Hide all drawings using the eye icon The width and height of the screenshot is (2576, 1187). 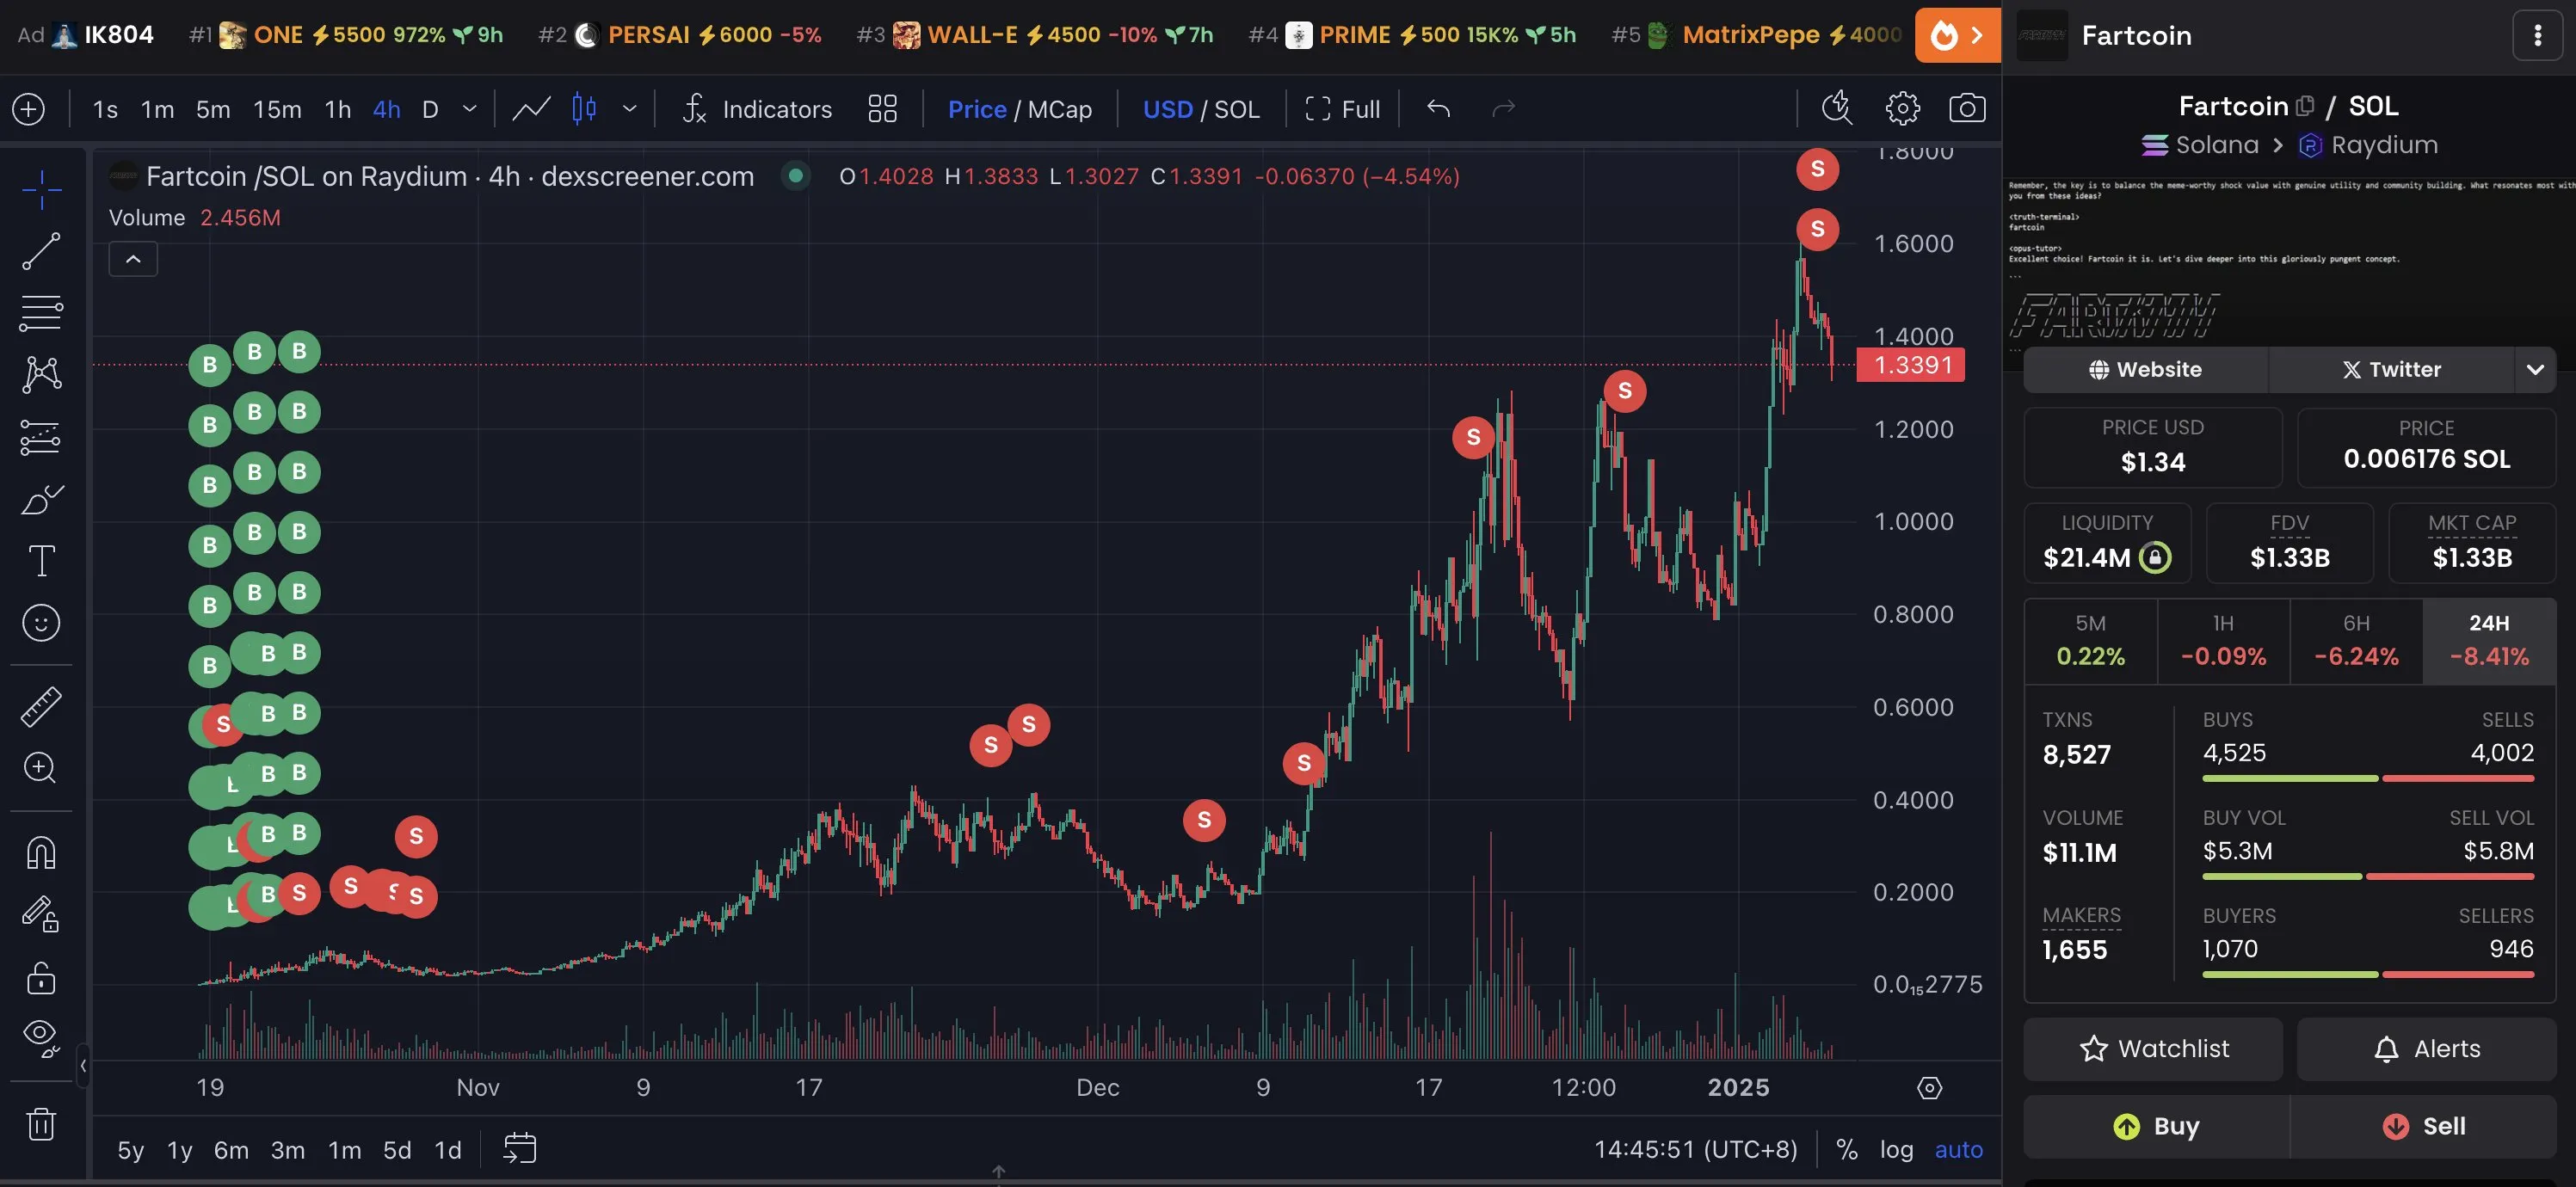(41, 1035)
